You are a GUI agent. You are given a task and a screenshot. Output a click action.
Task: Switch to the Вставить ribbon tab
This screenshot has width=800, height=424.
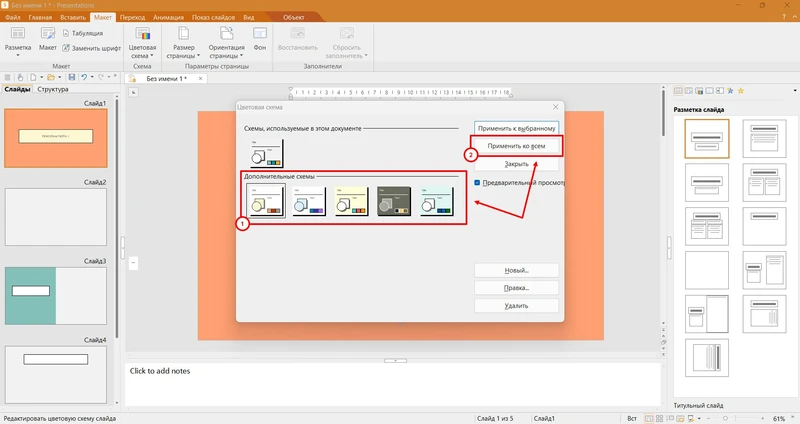tap(73, 17)
